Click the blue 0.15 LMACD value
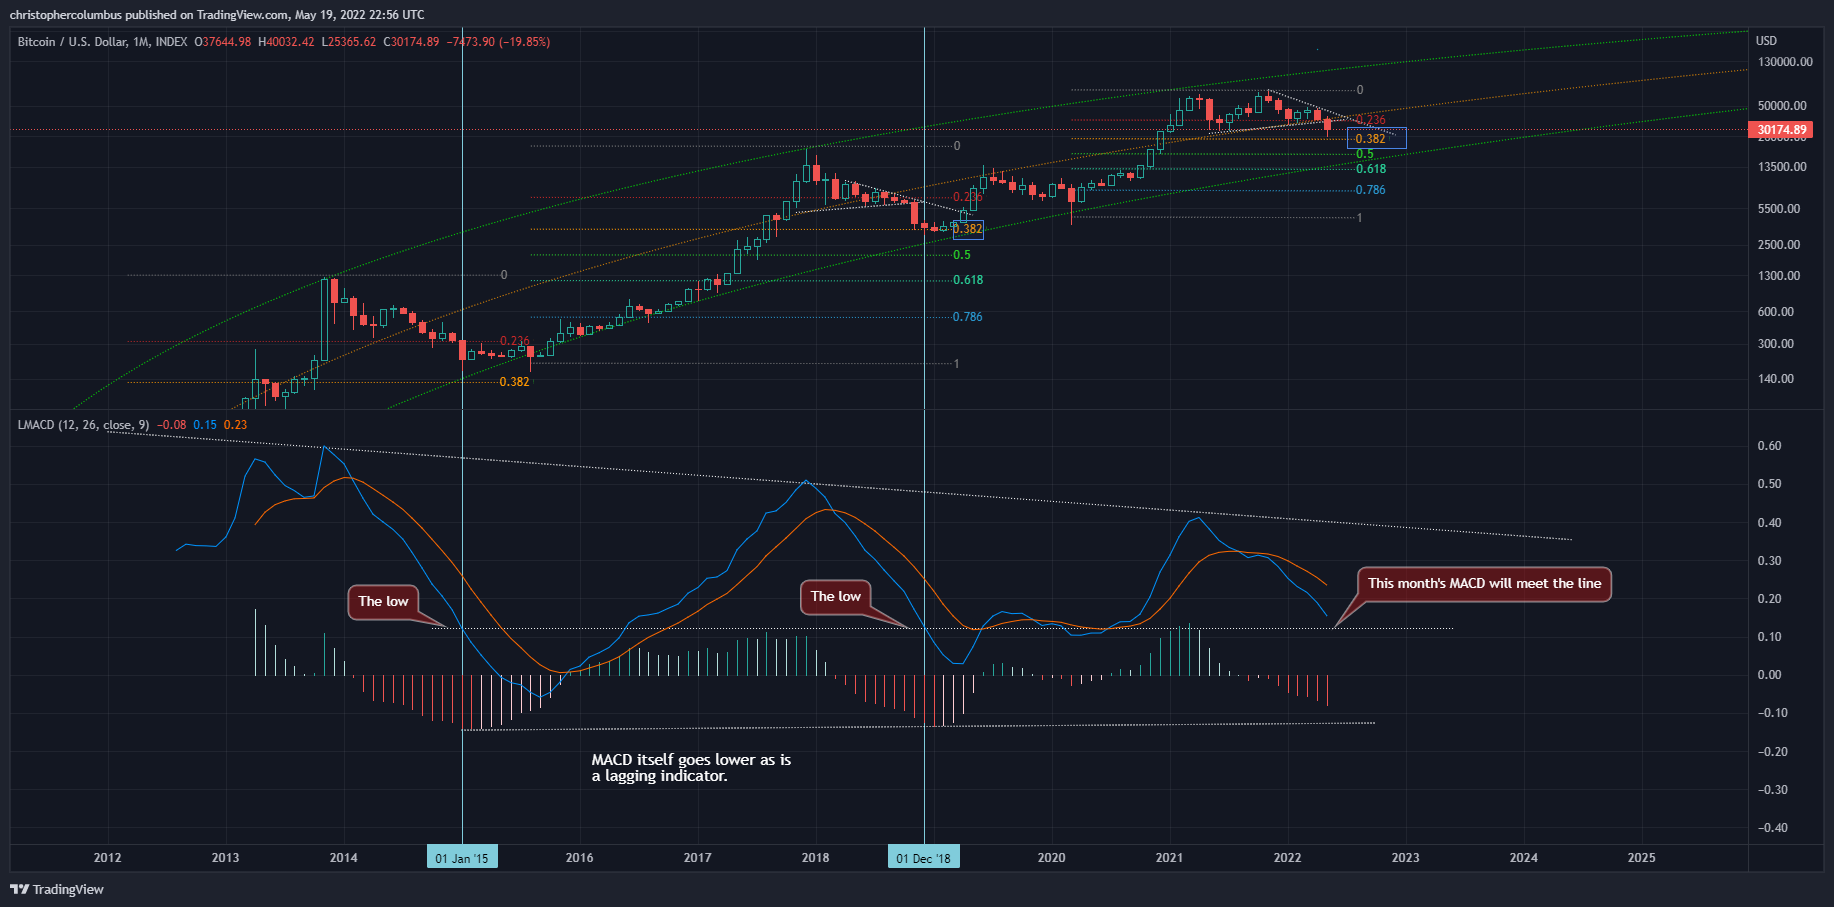Viewport: 1834px width, 907px height. (x=205, y=425)
